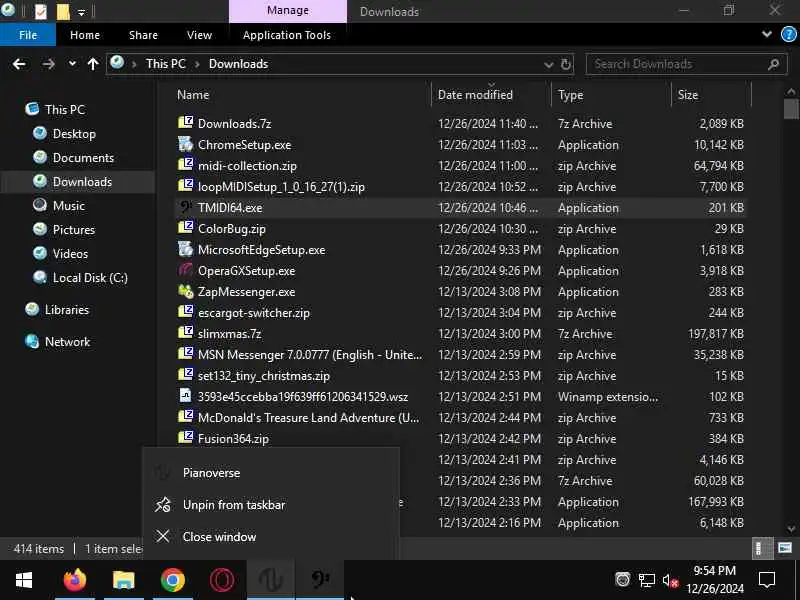Screen dimensions: 800x600
Task: Select escargot-switcher.zip file name
Action: [x=254, y=313]
